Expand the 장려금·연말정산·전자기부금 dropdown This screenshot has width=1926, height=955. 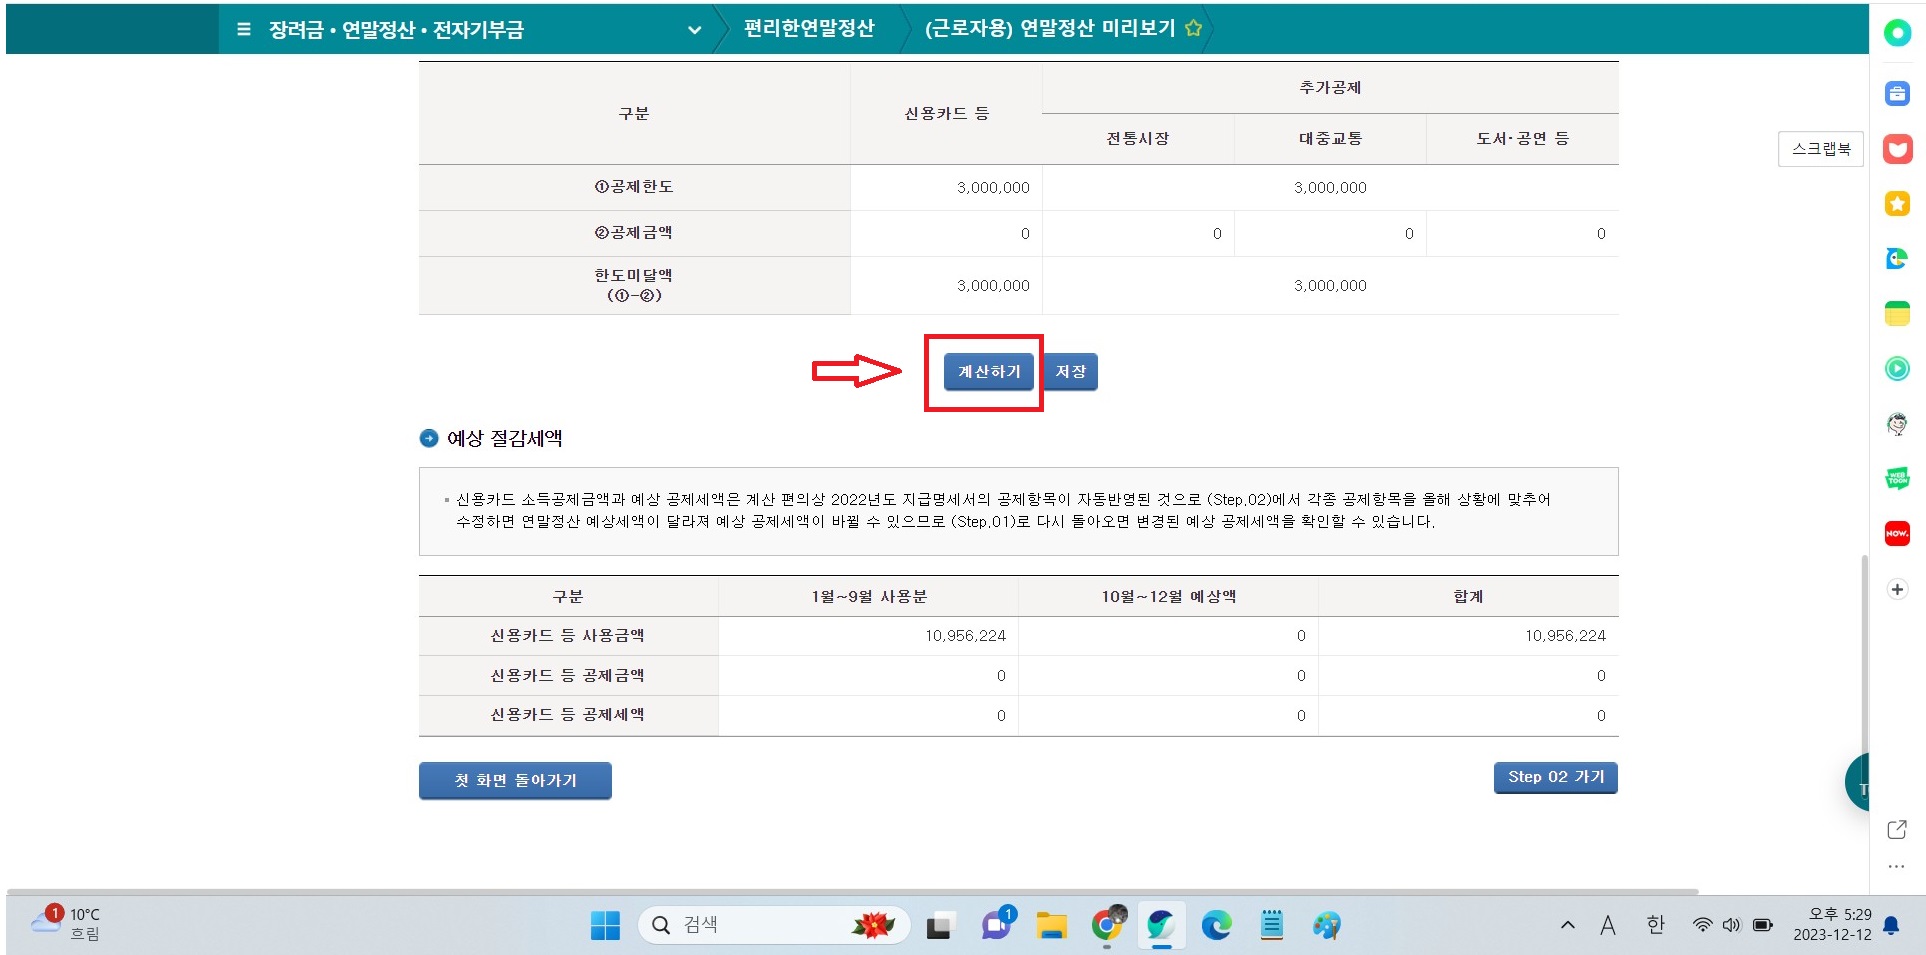coord(694,30)
